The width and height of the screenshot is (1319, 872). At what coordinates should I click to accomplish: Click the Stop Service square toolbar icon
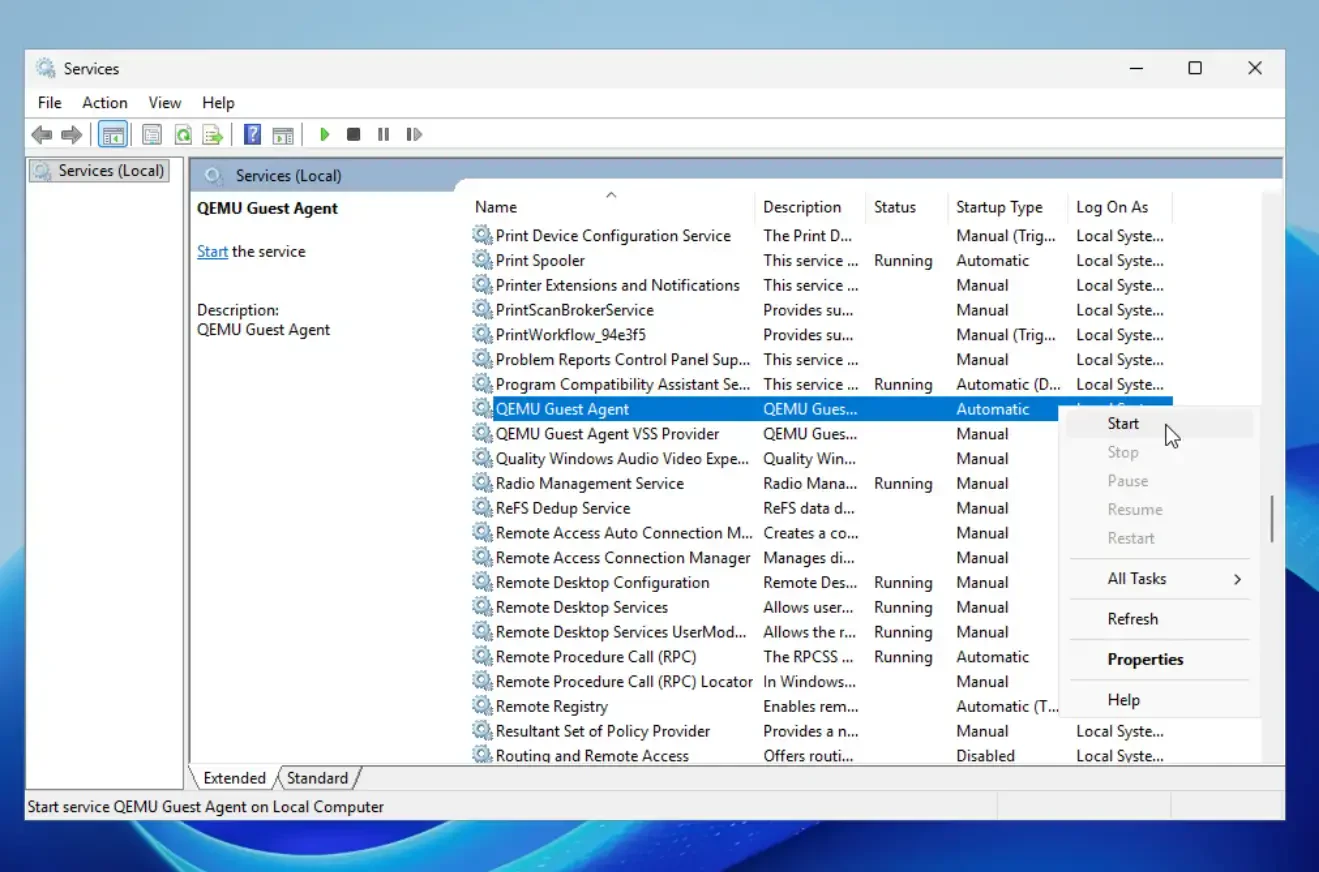click(353, 134)
